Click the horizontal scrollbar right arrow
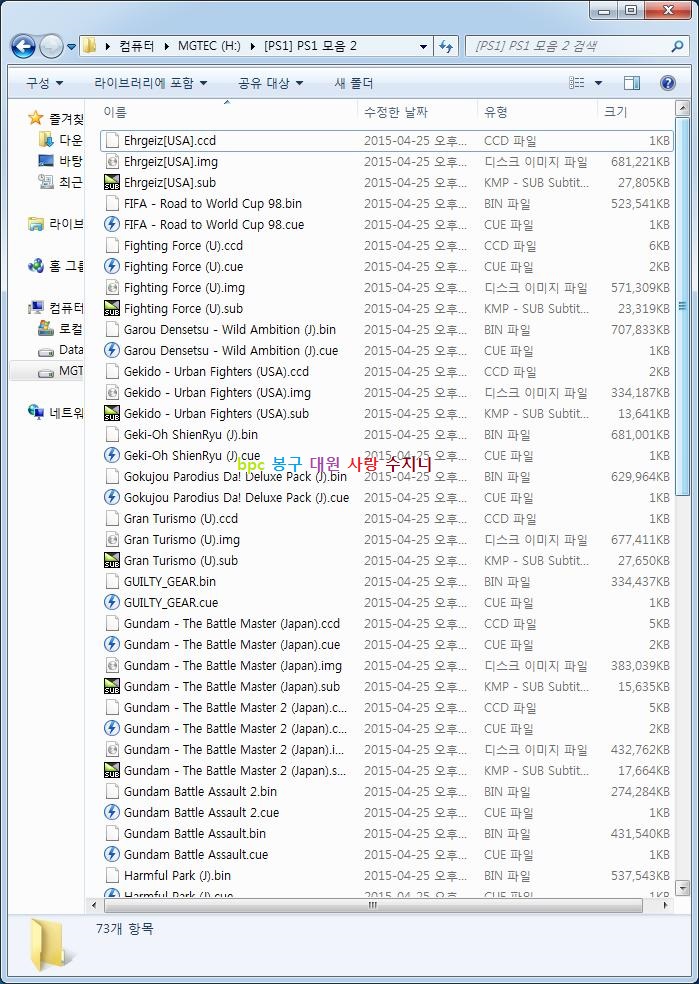 coord(666,905)
